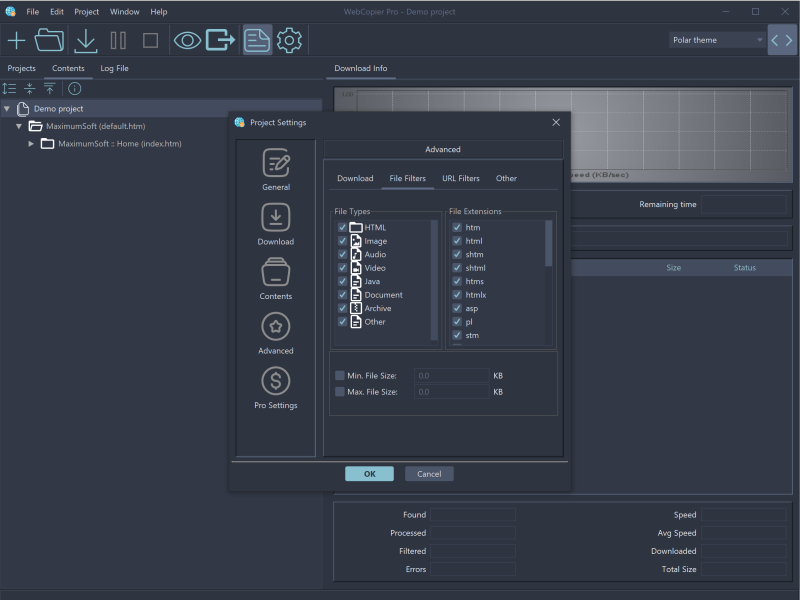
Task: Select the Demo project tree item
Action: click(59, 109)
